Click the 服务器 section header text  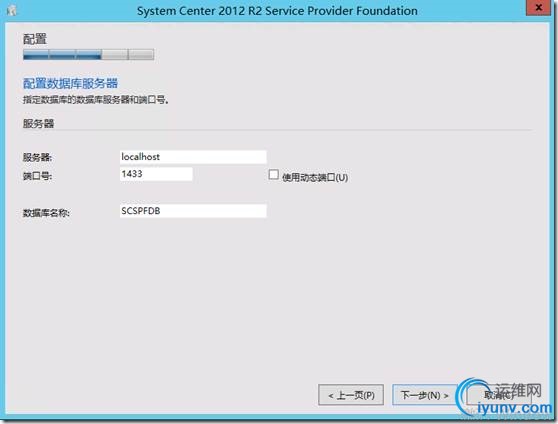pos(38,124)
